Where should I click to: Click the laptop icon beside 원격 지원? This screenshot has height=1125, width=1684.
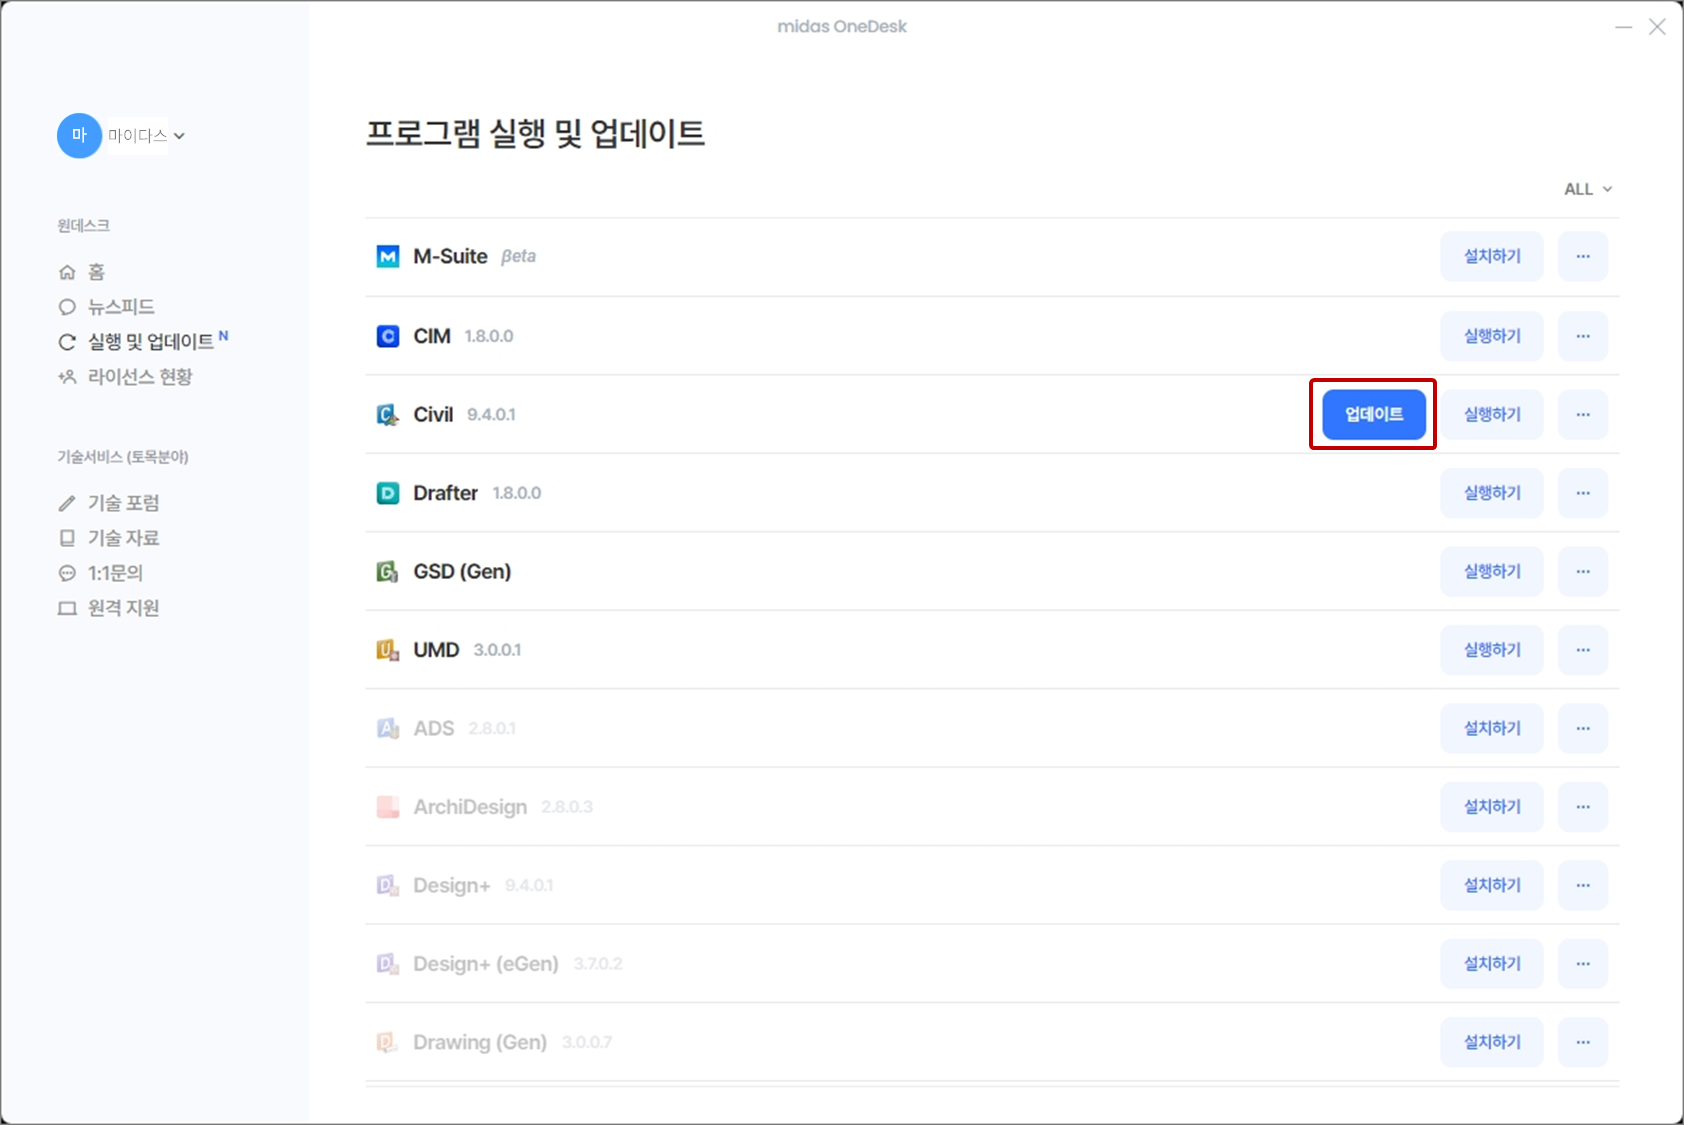[67, 608]
